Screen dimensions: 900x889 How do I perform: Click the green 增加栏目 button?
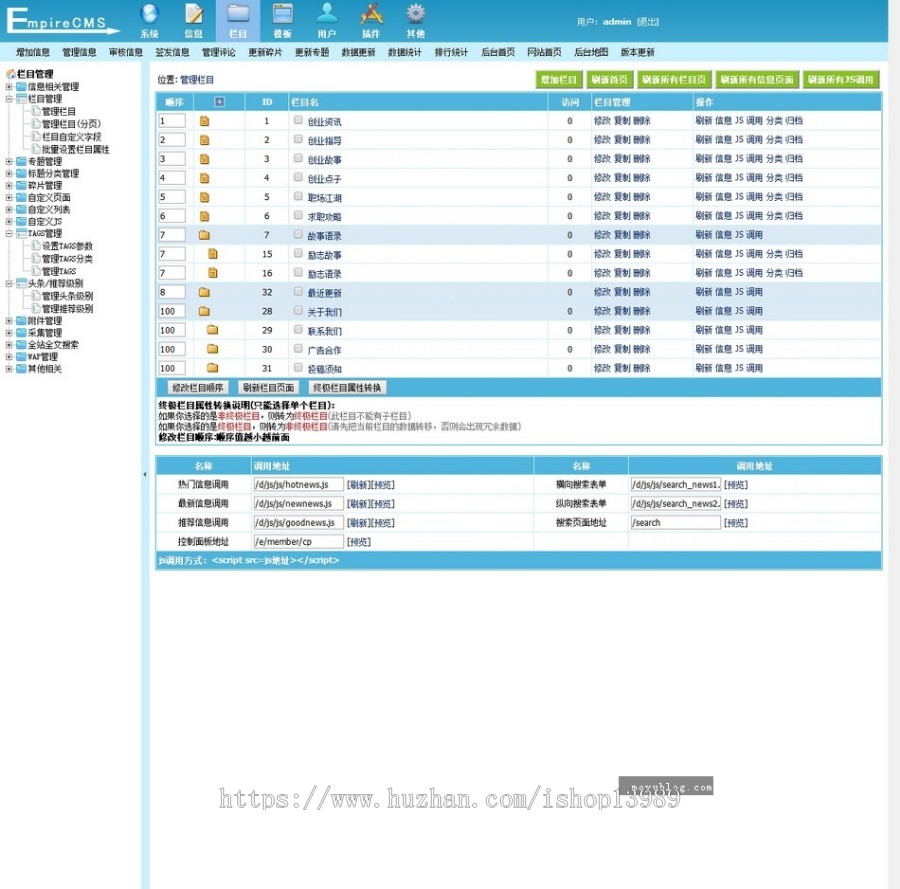[558, 80]
